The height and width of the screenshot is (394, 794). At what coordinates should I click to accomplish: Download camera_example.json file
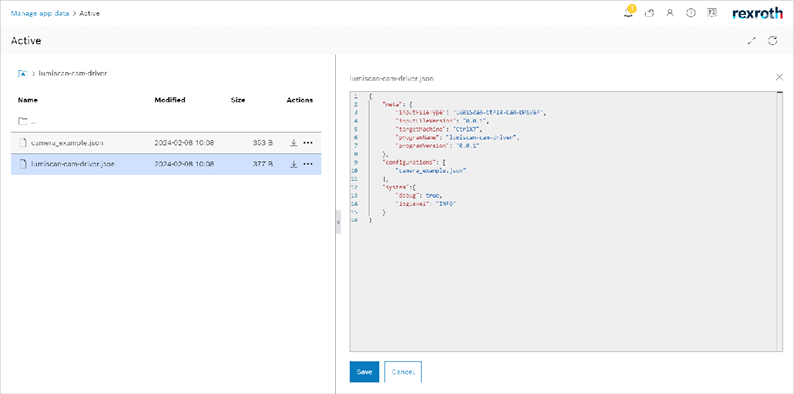[x=293, y=143]
